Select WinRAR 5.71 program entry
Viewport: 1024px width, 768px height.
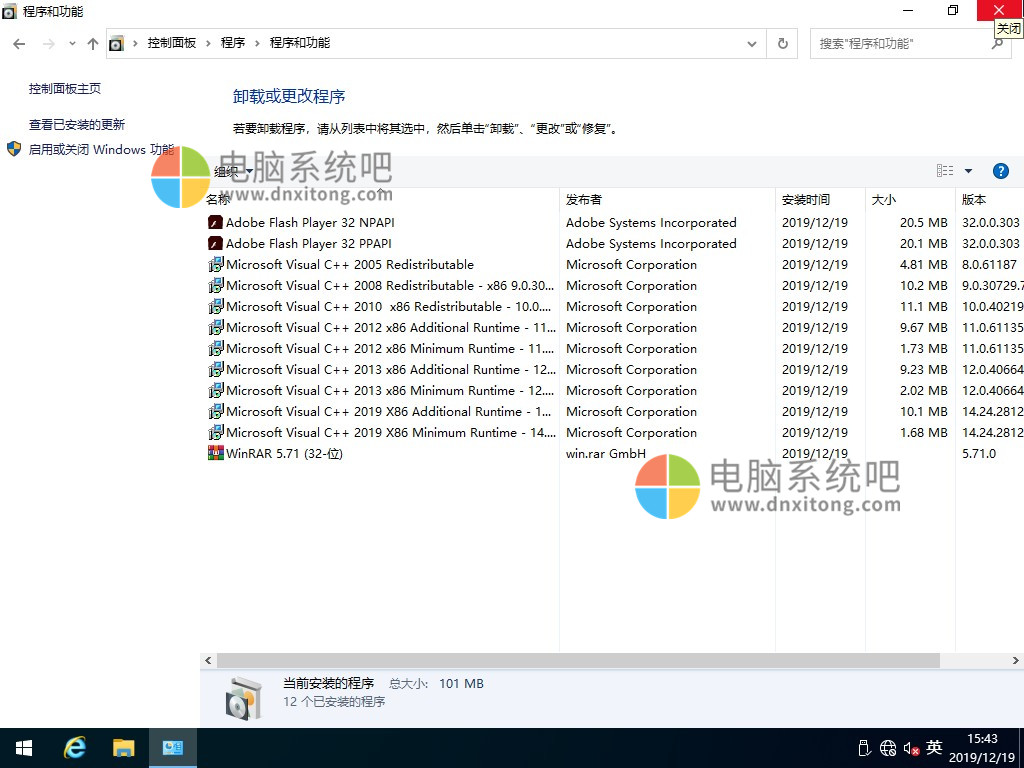(285, 454)
